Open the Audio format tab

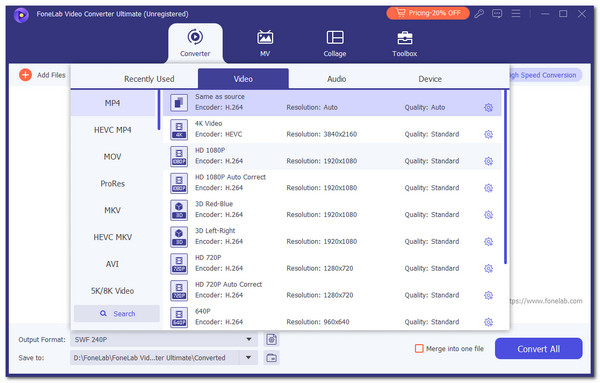click(336, 79)
